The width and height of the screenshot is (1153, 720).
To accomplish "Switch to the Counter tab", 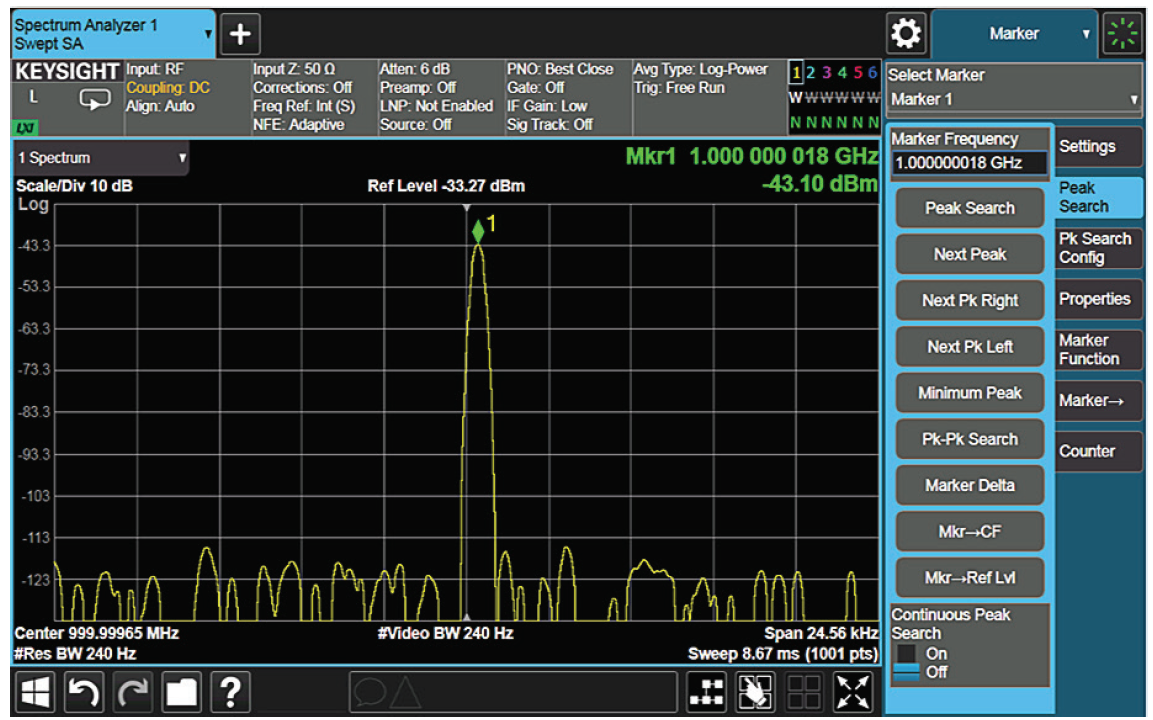I will (x=1098, y=451).
